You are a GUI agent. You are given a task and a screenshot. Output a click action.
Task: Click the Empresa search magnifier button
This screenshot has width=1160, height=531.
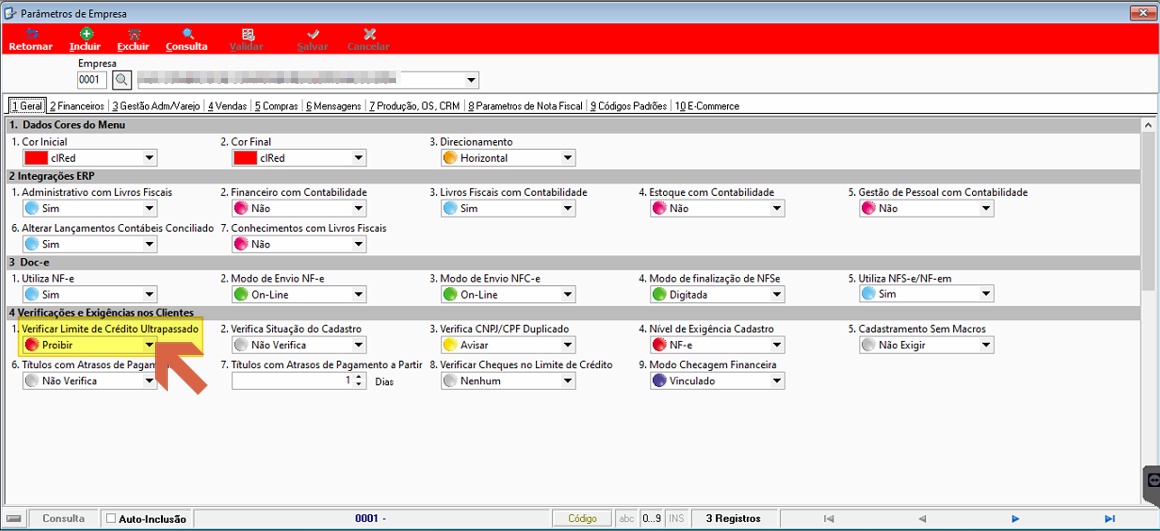[x=122, y=79]
